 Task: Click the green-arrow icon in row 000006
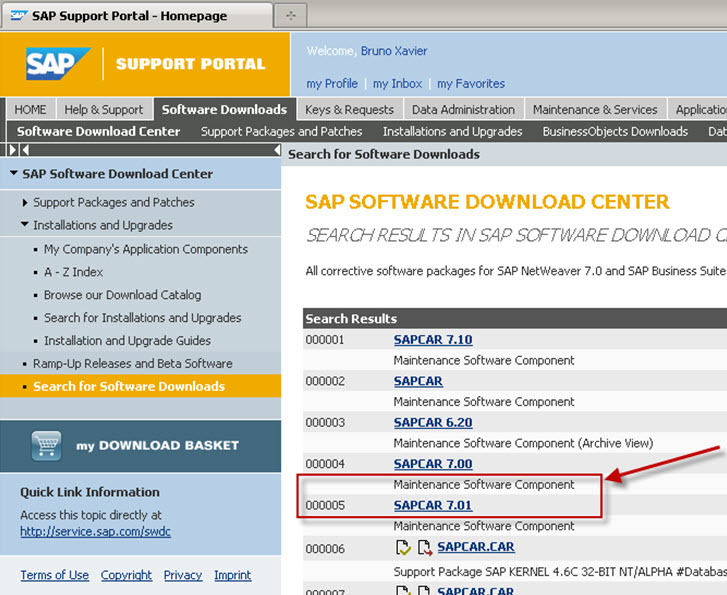pyautogui.click(x=403, y=547)
